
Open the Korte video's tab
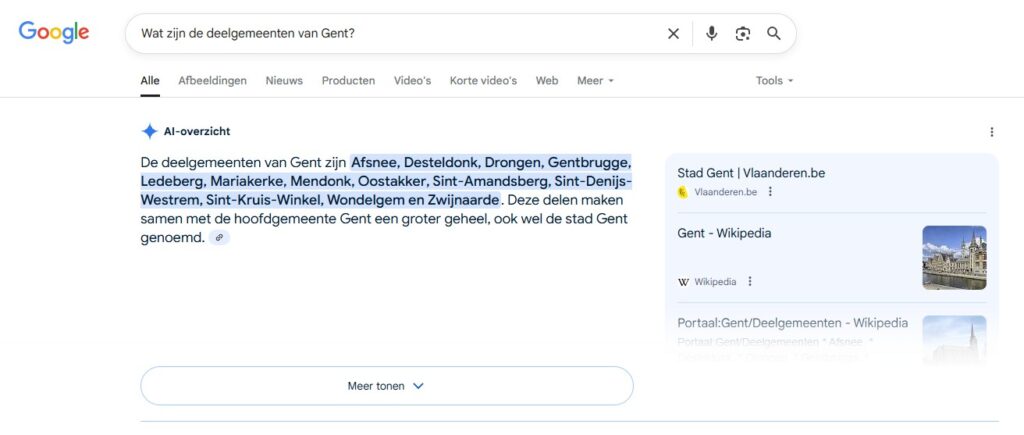(483, 80)
